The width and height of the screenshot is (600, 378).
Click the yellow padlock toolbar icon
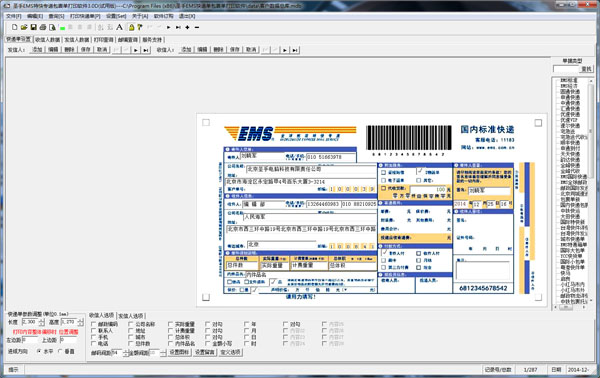[131, 27]
